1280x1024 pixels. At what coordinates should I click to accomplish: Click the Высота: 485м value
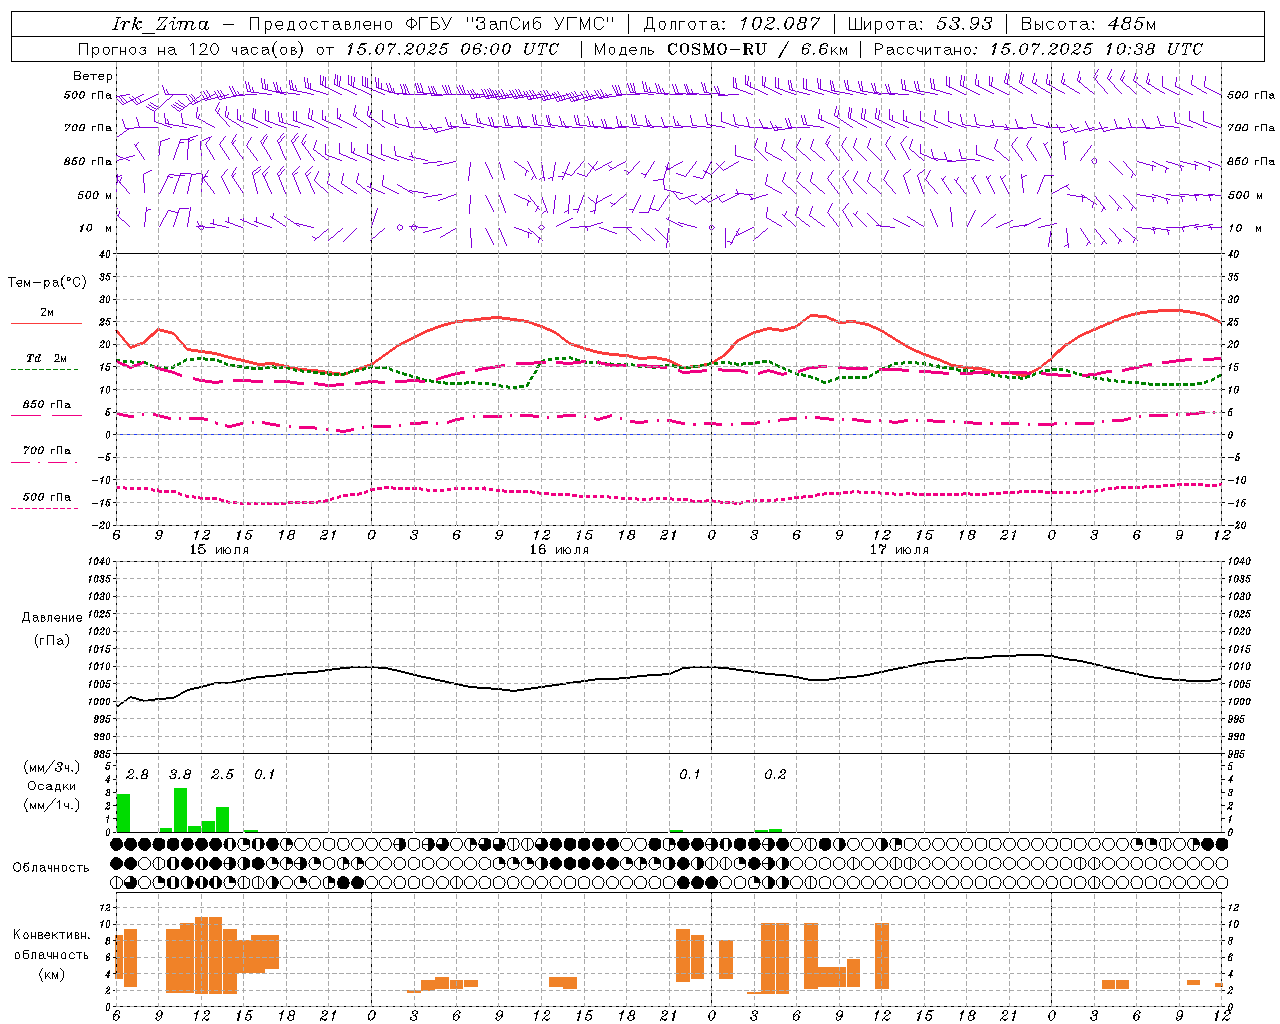1089,24
